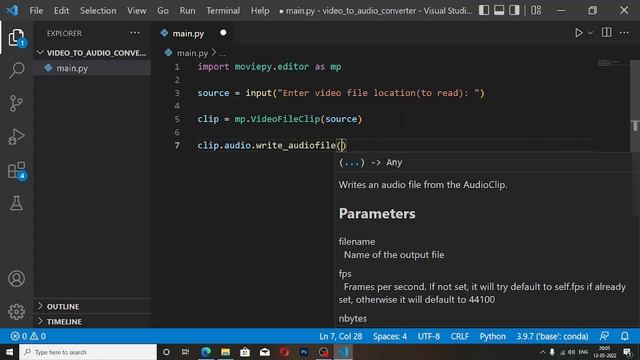This screenshot has width=640, height=360.
Task: Click the VS Code logo in title bar
Action: (x=12, y=10)
